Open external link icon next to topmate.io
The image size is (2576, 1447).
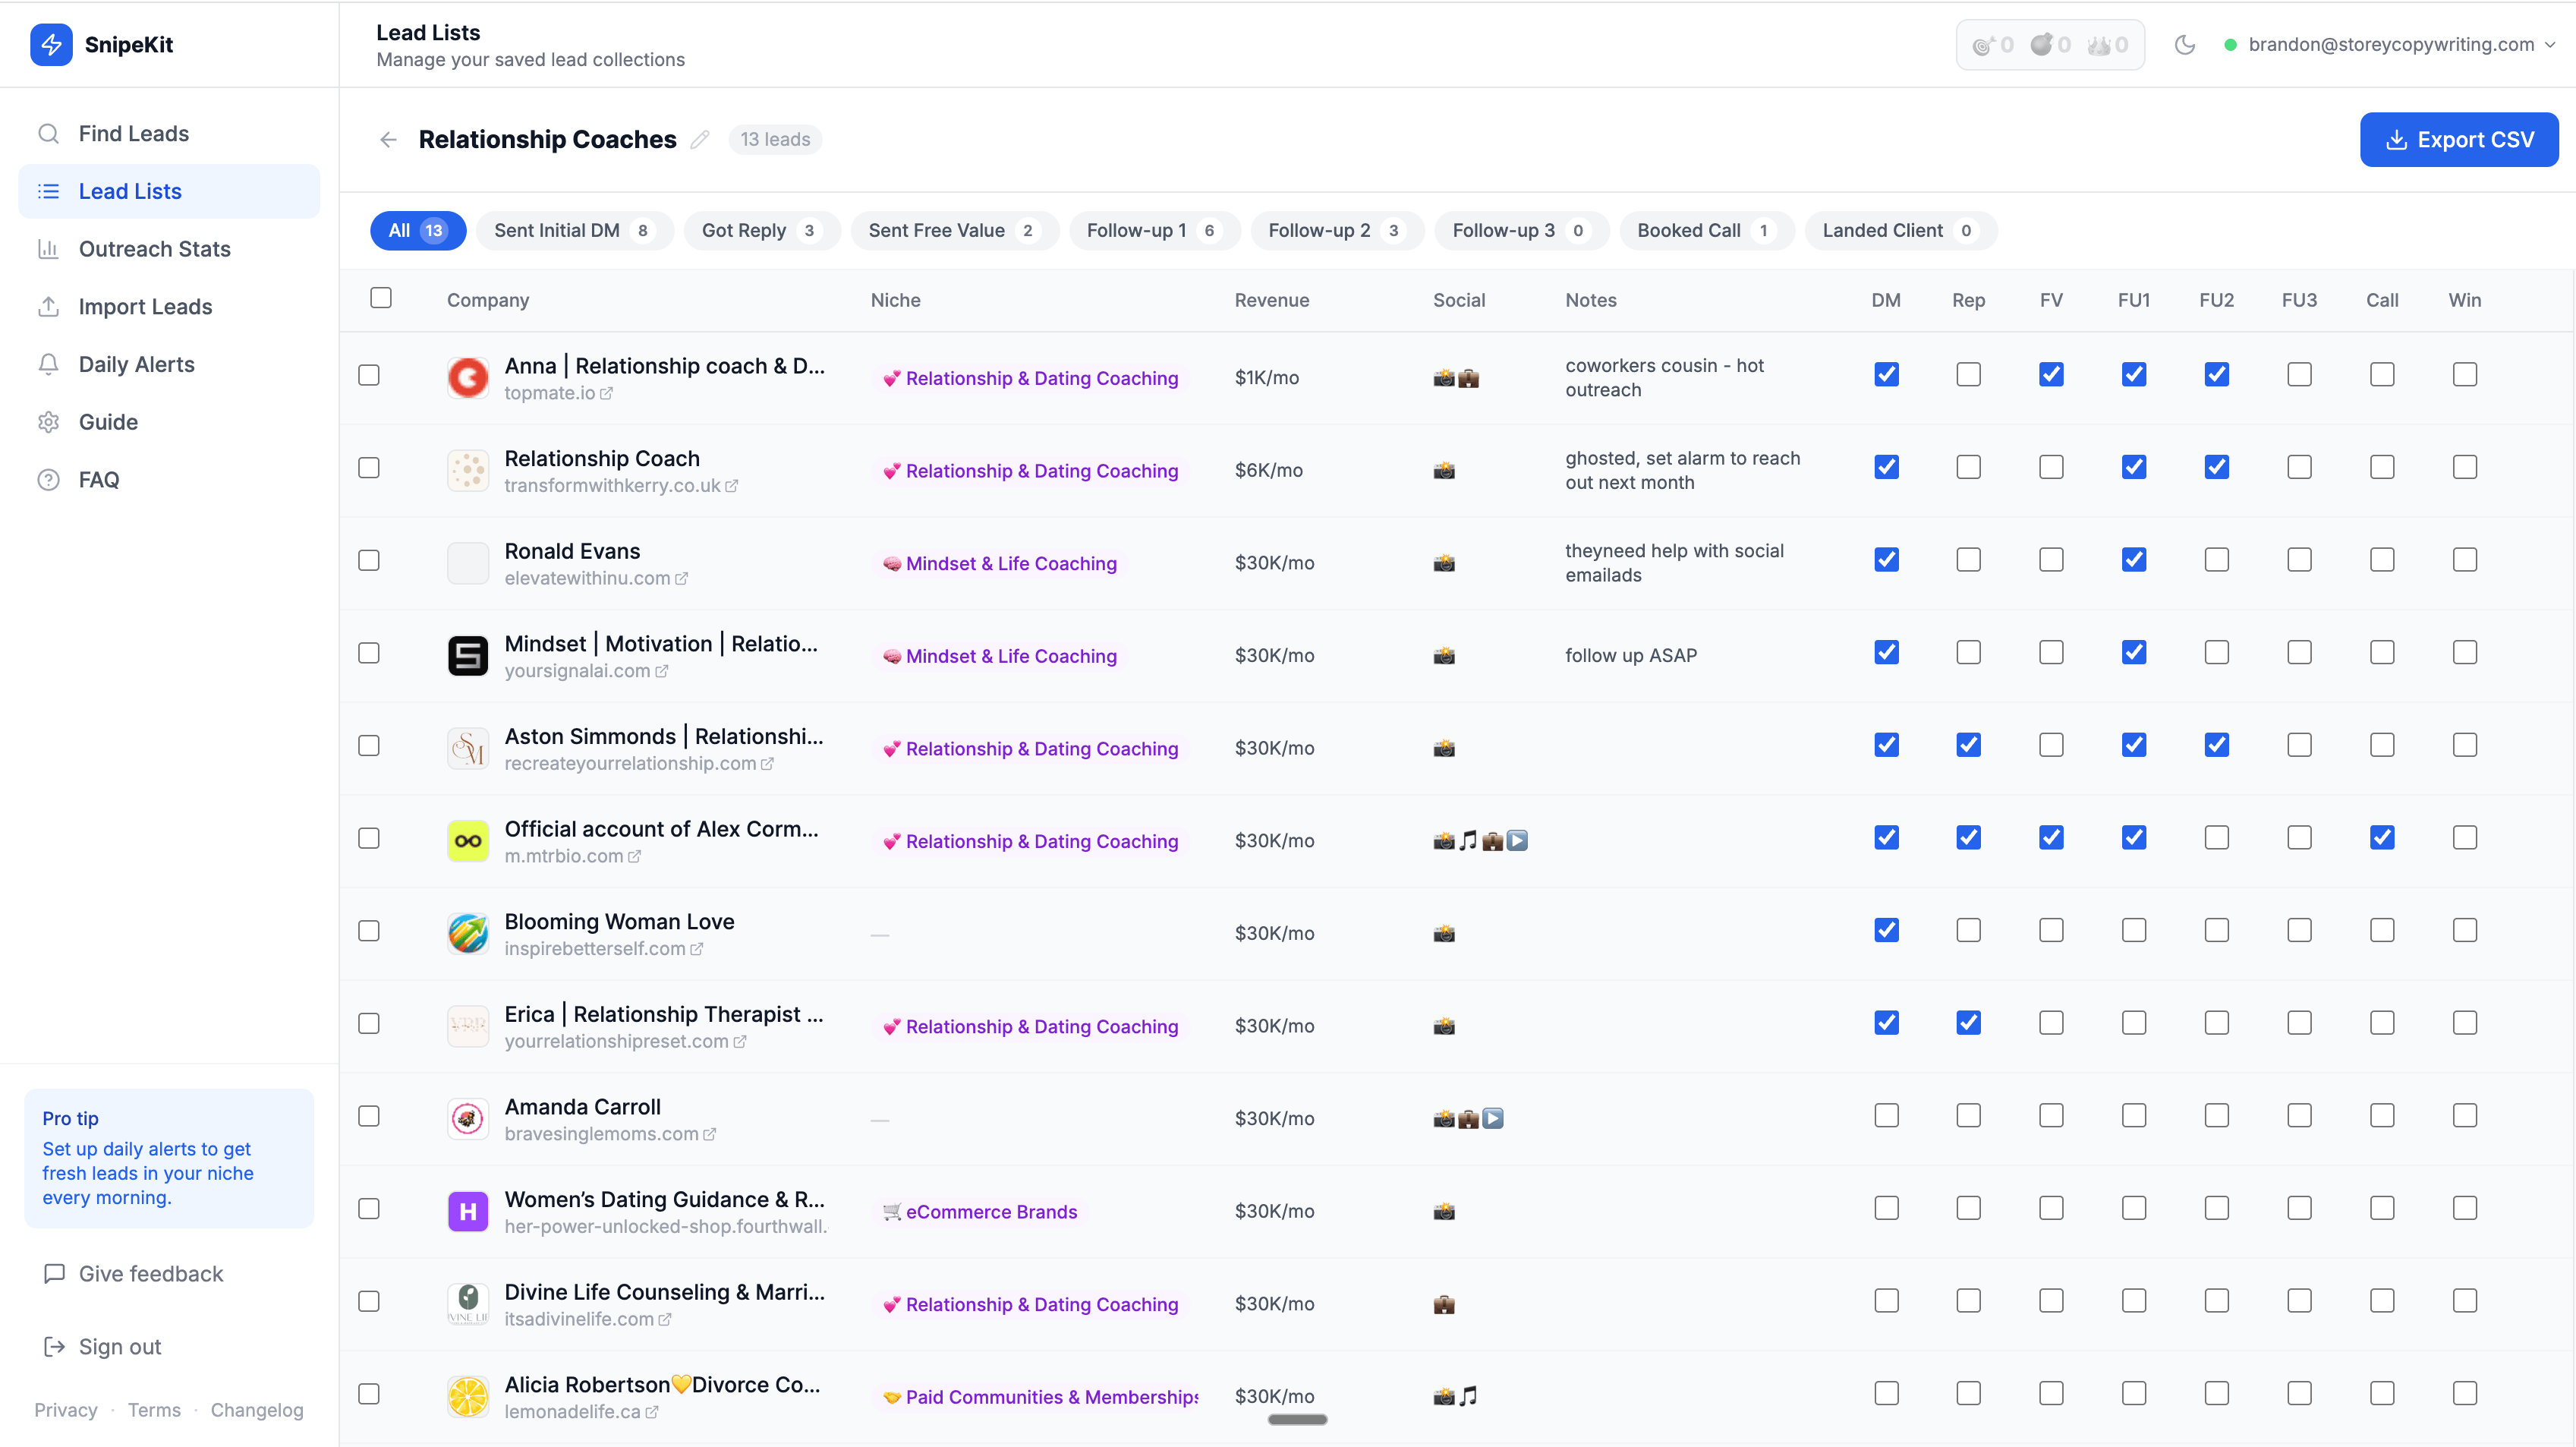point(607,393)
